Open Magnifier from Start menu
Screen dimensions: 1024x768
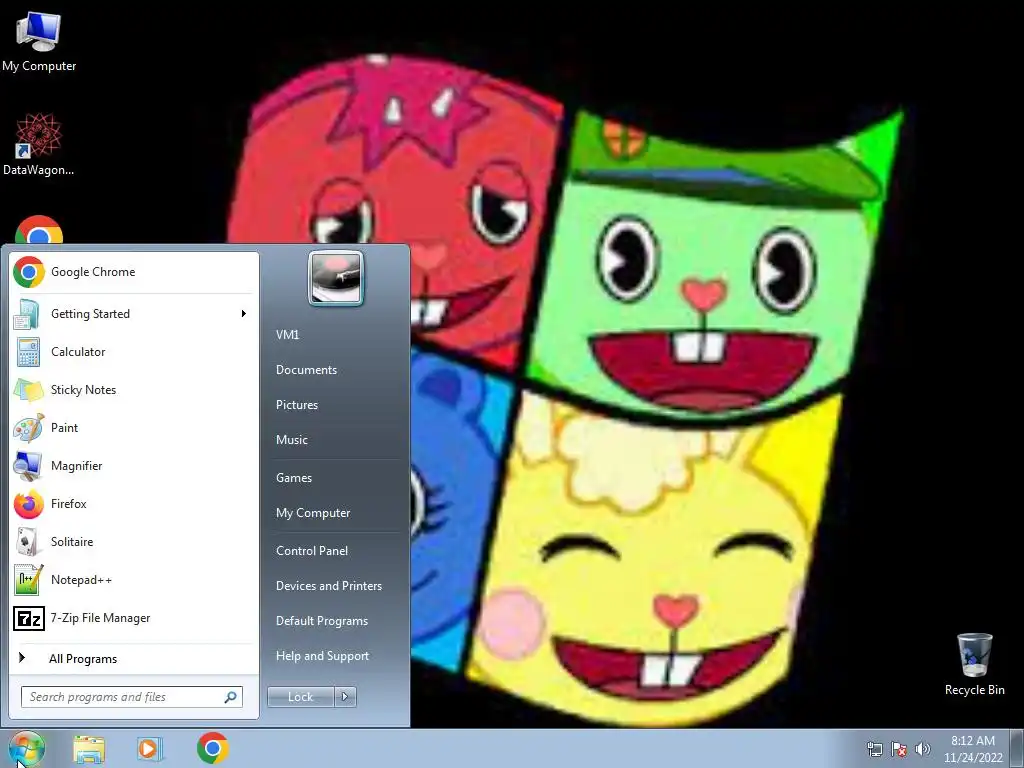133,466
